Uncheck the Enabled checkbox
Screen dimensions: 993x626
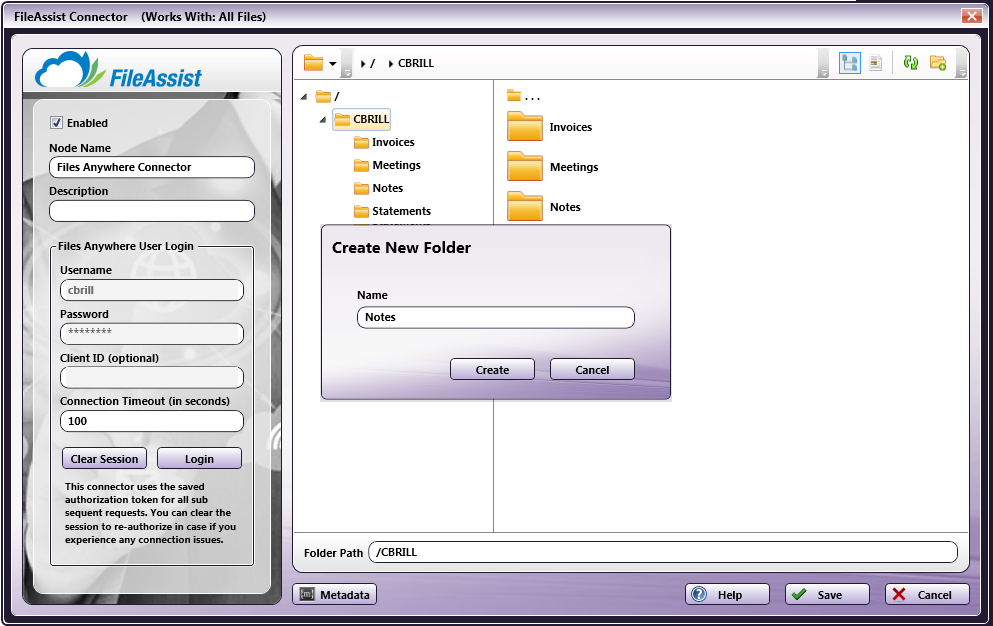[57, 123]
